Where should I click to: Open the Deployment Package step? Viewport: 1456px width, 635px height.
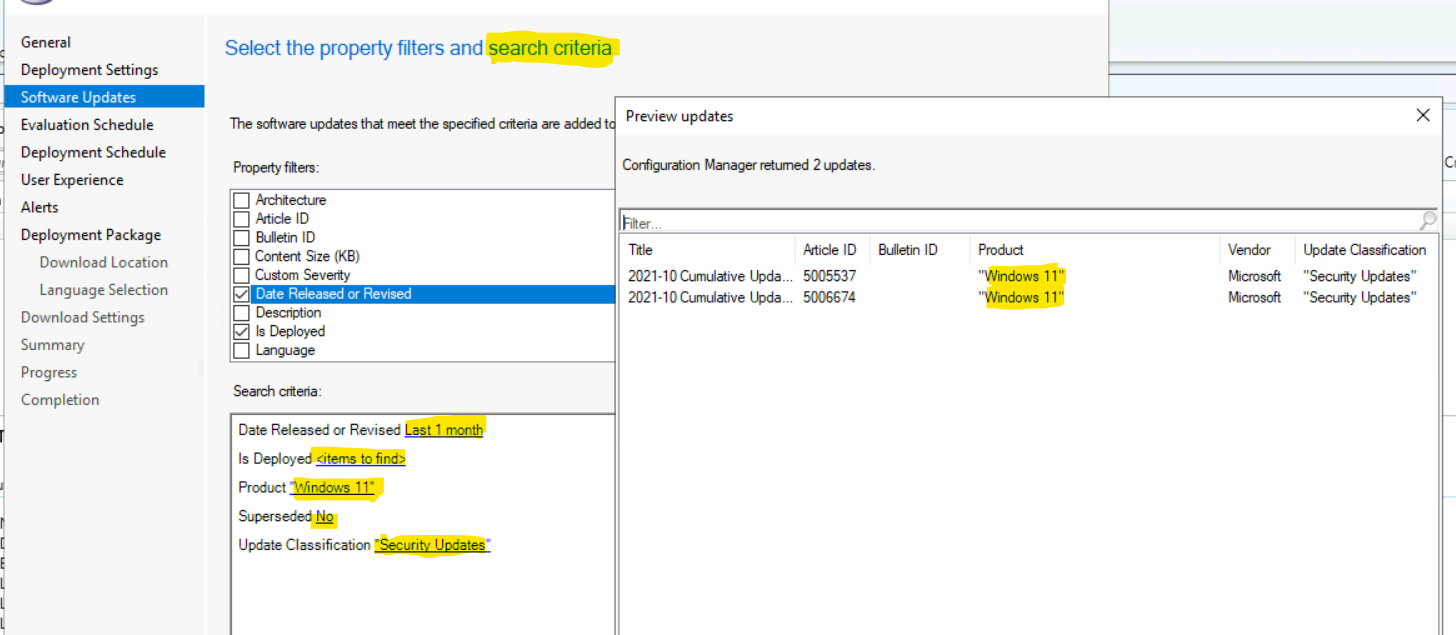pos(91,235)
